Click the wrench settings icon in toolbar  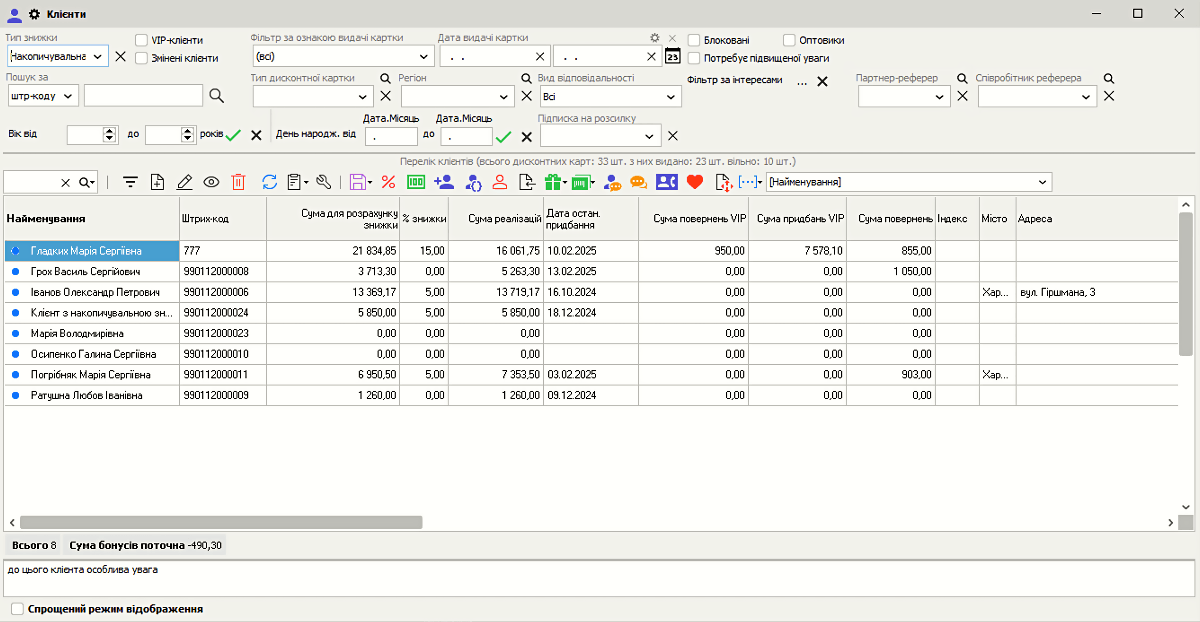pos(323,182)
